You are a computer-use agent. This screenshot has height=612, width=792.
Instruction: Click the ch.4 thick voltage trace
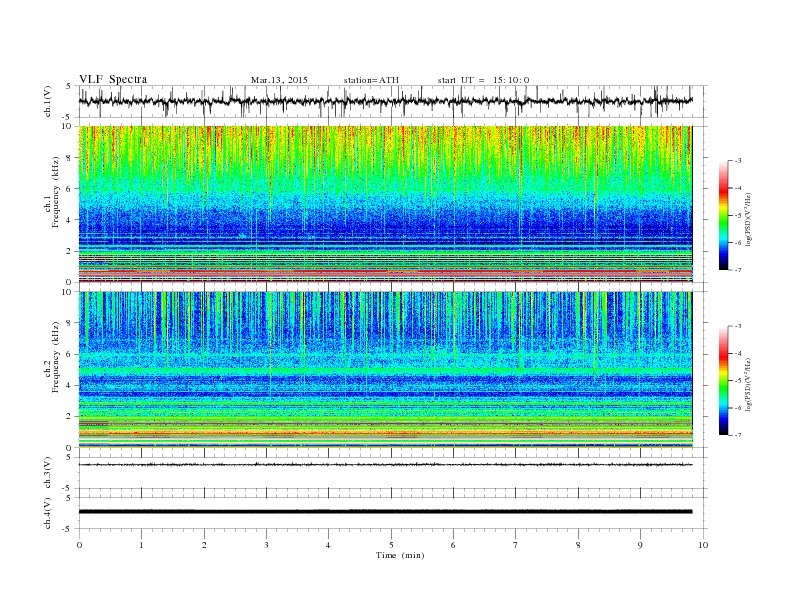click(x=385, y=512)
